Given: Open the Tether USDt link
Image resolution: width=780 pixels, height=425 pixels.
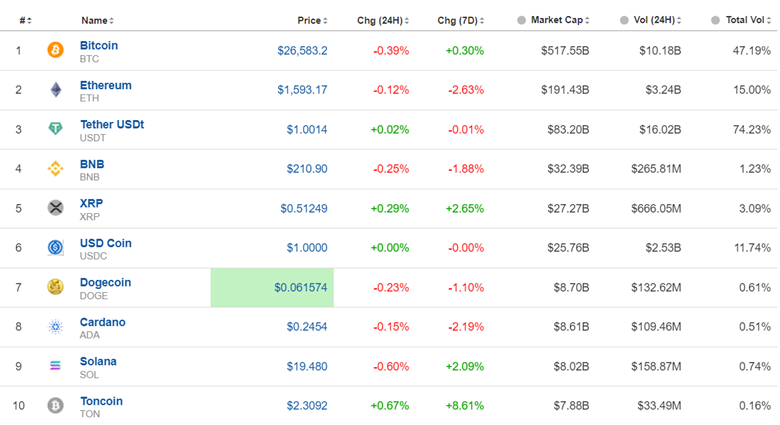Looking at the screenshot, I should click(112, 124).
